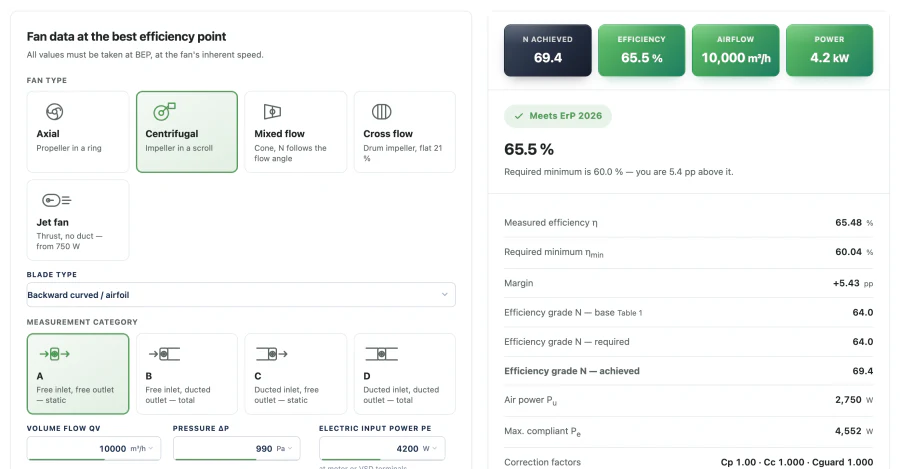900x469 pixels.
Task: Click the electric input power progress bar
Action: pos(351,459)
